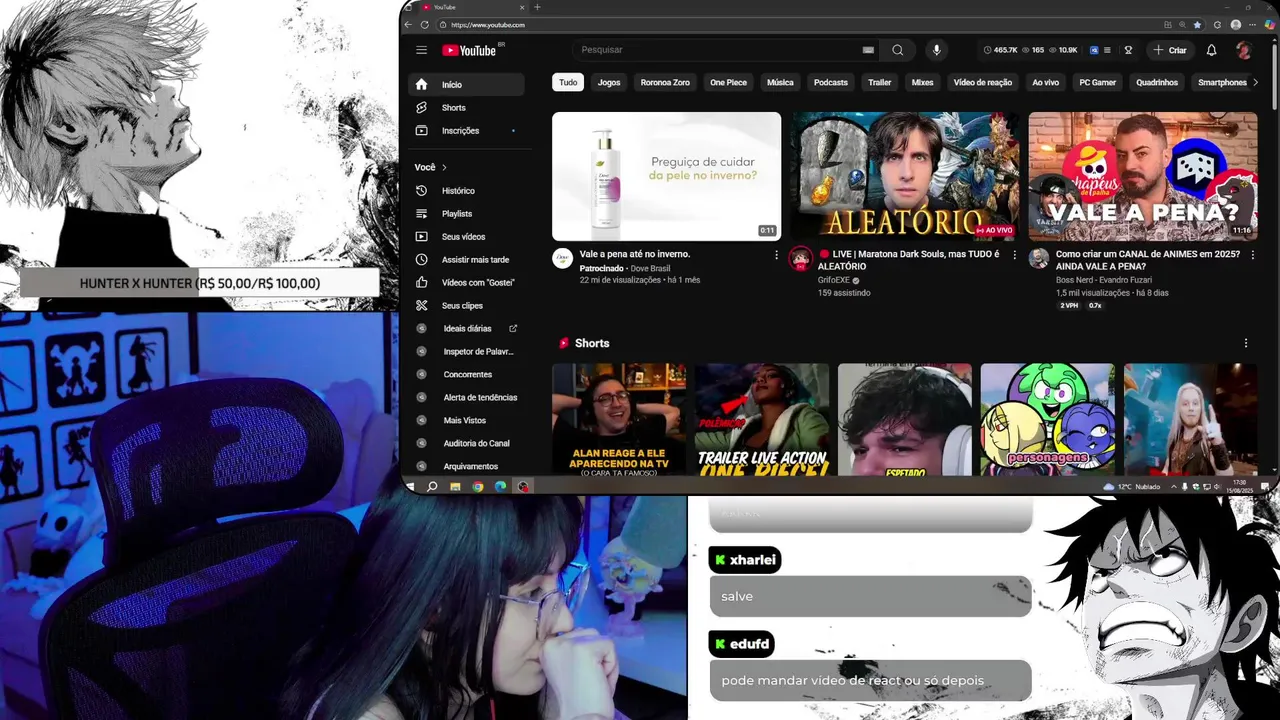Open Mais Vistos sidebar entry

(x=466, y=421)
